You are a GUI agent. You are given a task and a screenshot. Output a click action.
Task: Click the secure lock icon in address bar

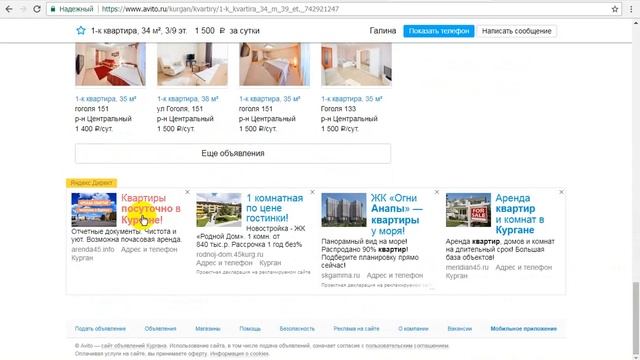point(53,9)
